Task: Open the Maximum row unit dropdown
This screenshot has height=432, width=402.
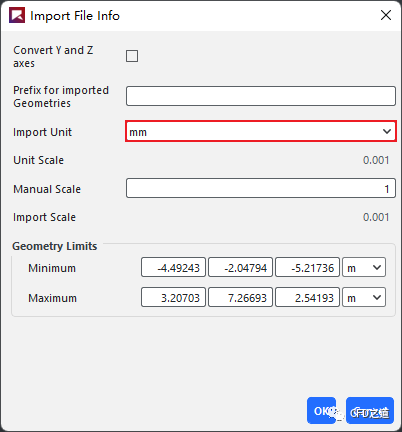Action: 364,297
